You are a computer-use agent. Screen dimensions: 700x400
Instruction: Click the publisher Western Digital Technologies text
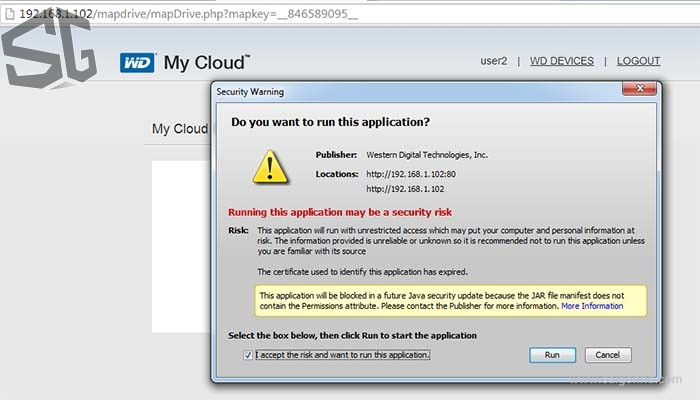[427, 155]
